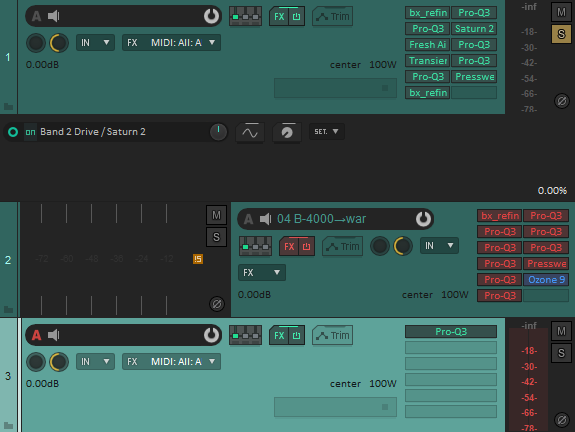
Task: Open Presswe plugin on track 1
Action: (474, 77)
